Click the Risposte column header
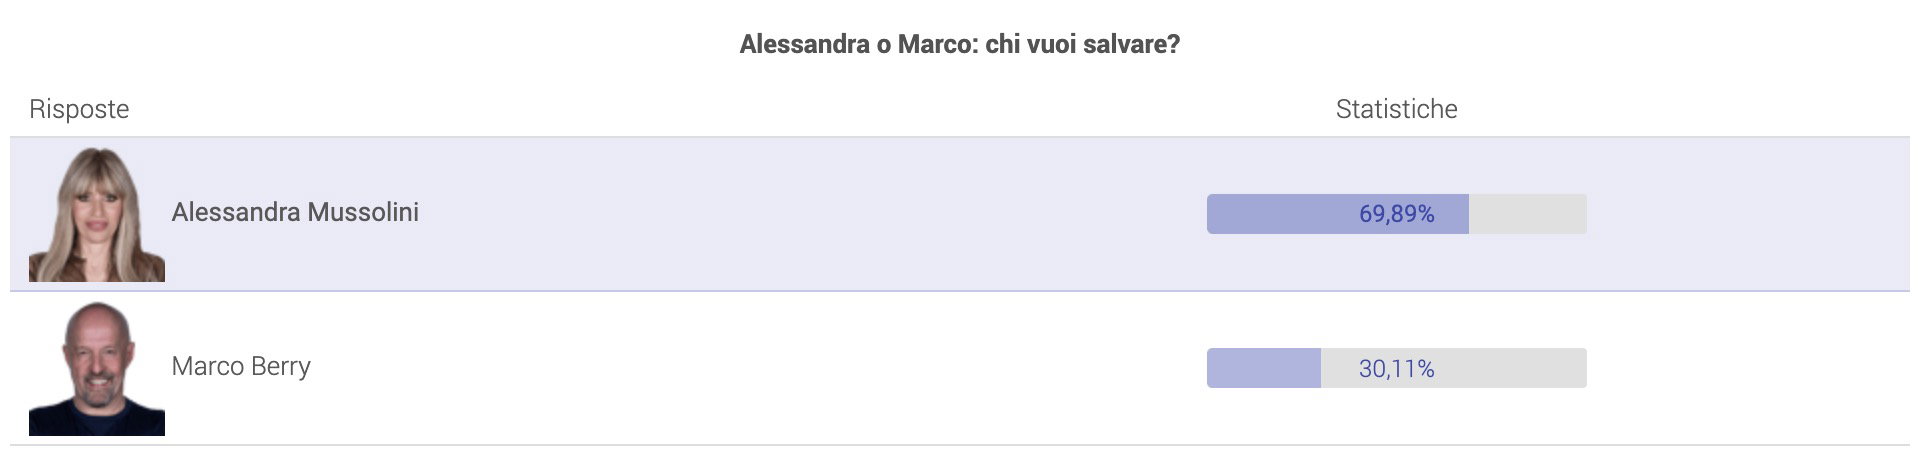 pos(79,109)
